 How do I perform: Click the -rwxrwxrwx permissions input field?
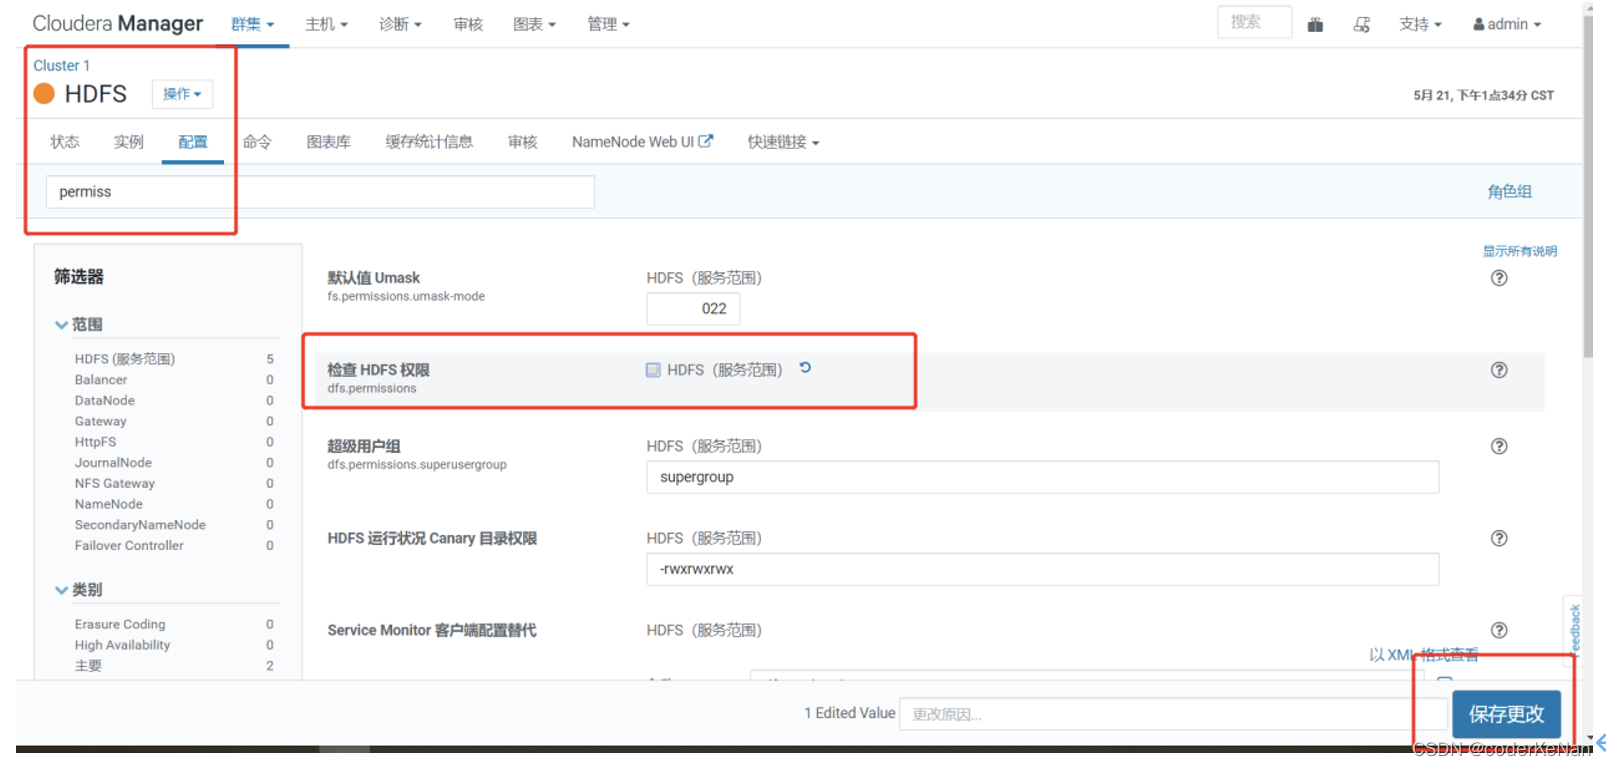[1043, 569]
